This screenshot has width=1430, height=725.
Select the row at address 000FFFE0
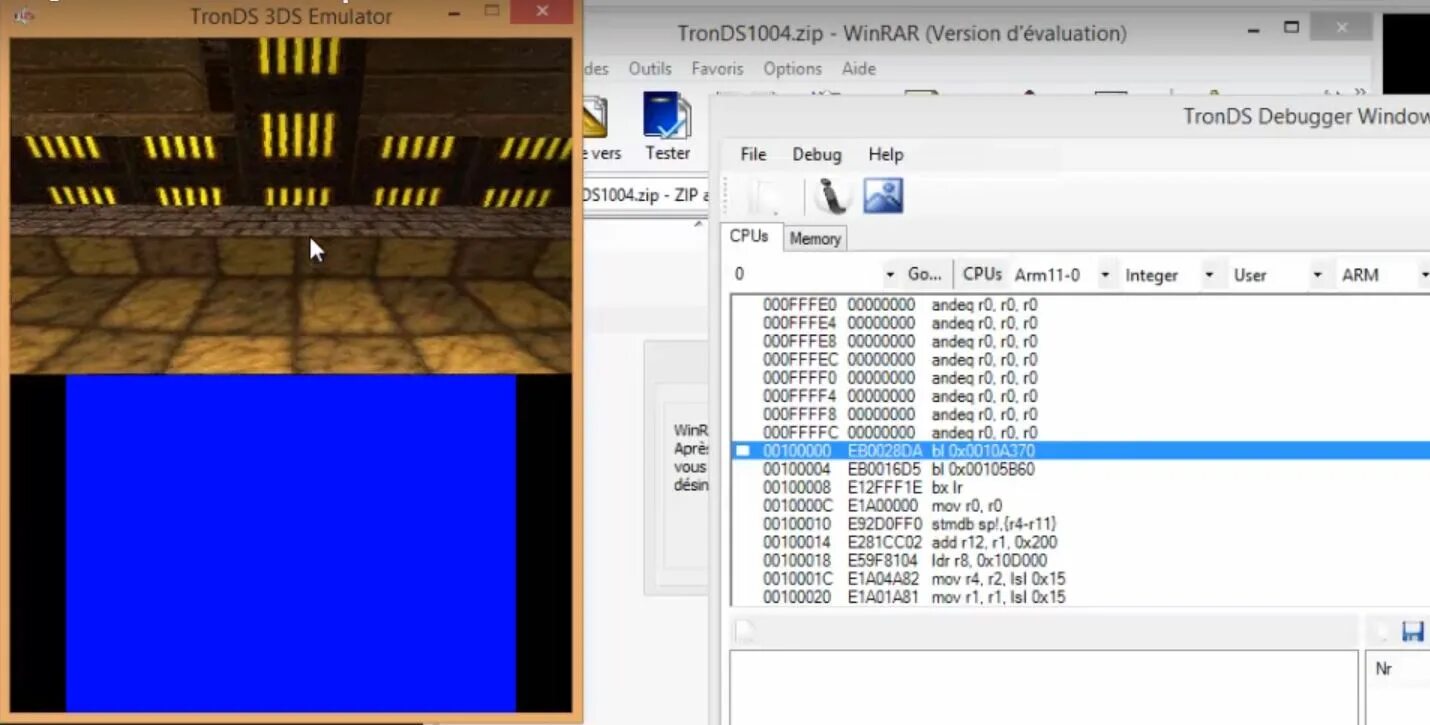(1081, 305)
